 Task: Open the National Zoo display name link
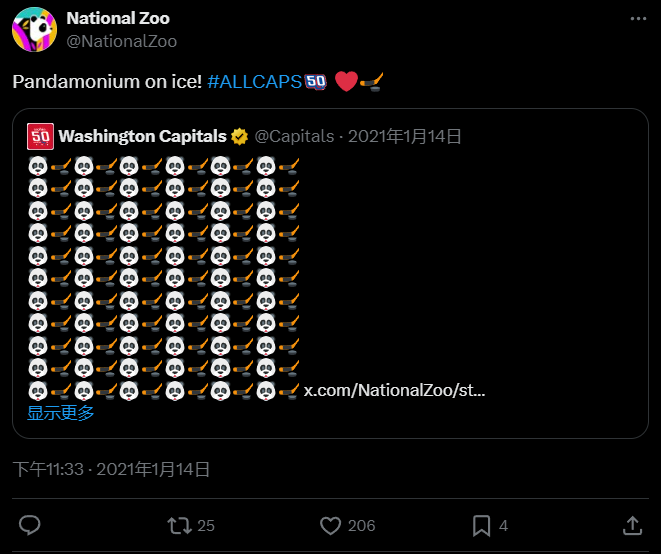tap(118, 18)
